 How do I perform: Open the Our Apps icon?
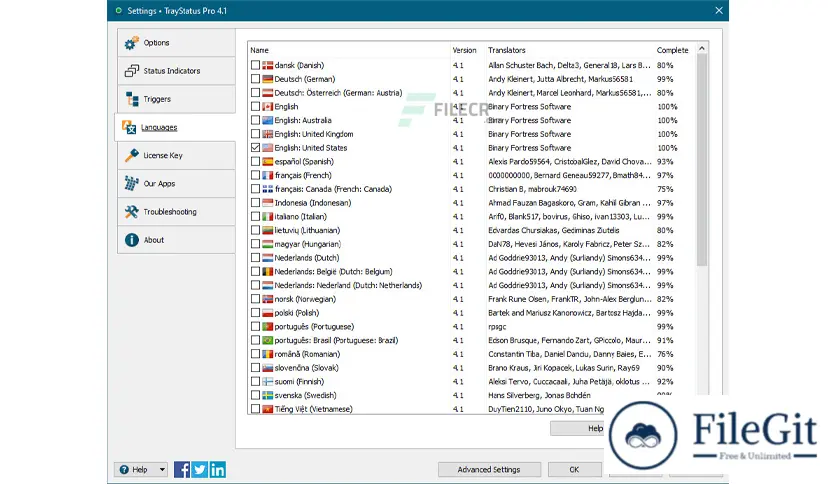(x=132, y=183)
